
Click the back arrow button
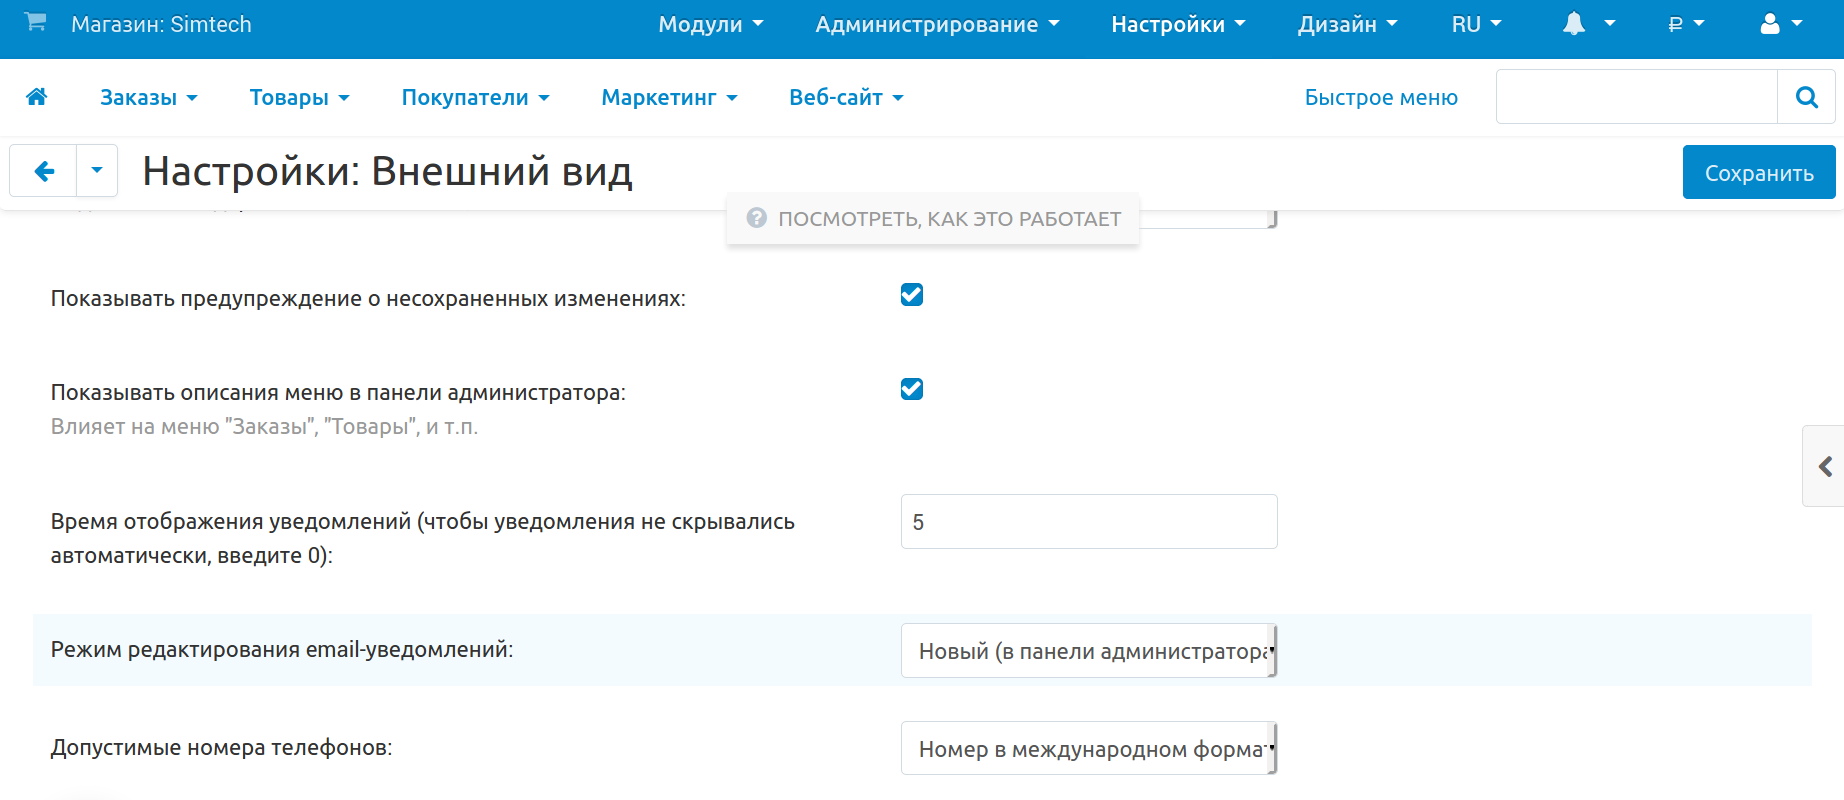tap(44, 171)
